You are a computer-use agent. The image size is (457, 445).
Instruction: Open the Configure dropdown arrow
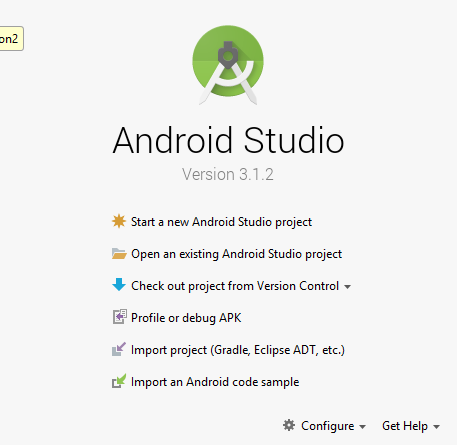362,427
